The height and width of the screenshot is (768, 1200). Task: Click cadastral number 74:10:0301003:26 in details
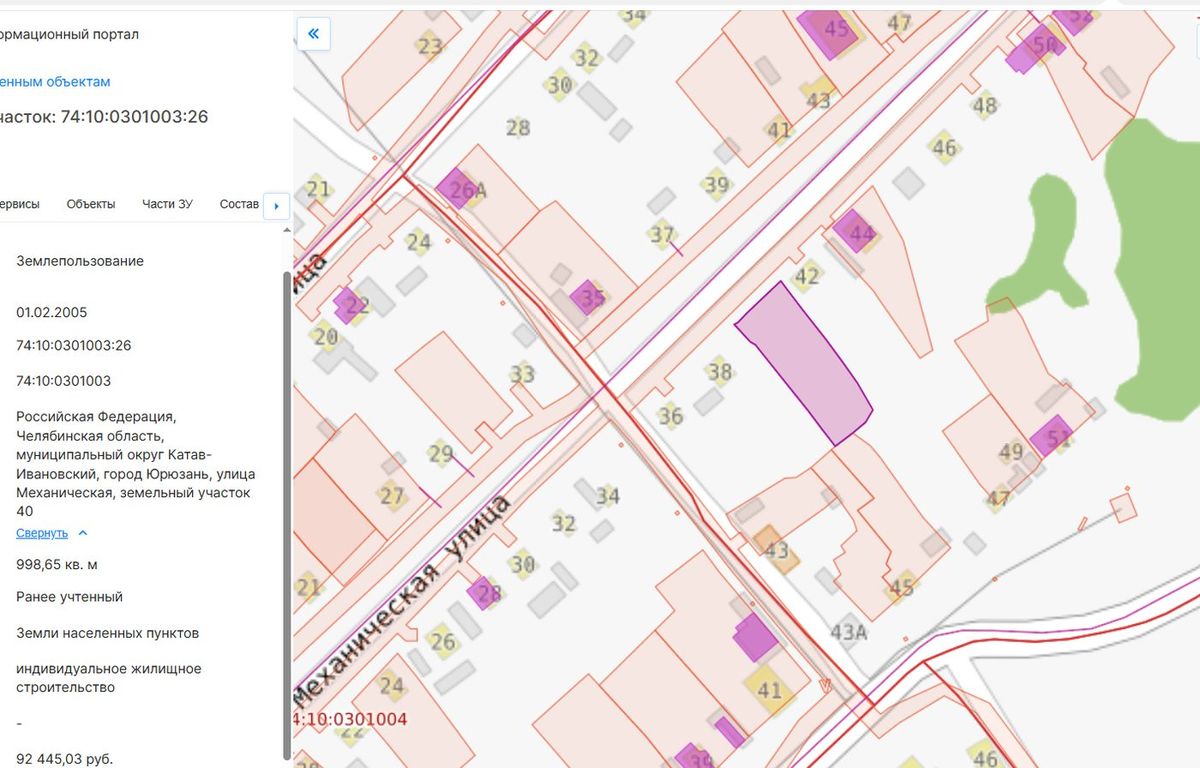pyautogui.click(x=74, y=345)
